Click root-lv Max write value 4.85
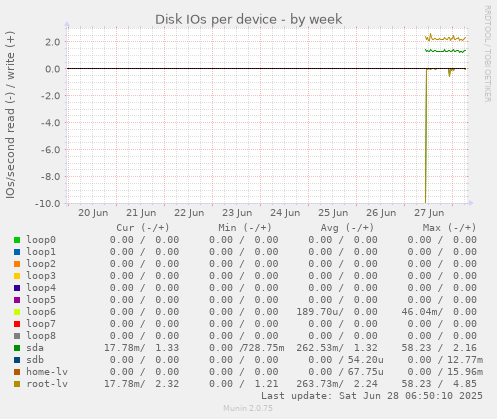Image resolution: width=497 pixels, height=419 pixels. point(465,384)
